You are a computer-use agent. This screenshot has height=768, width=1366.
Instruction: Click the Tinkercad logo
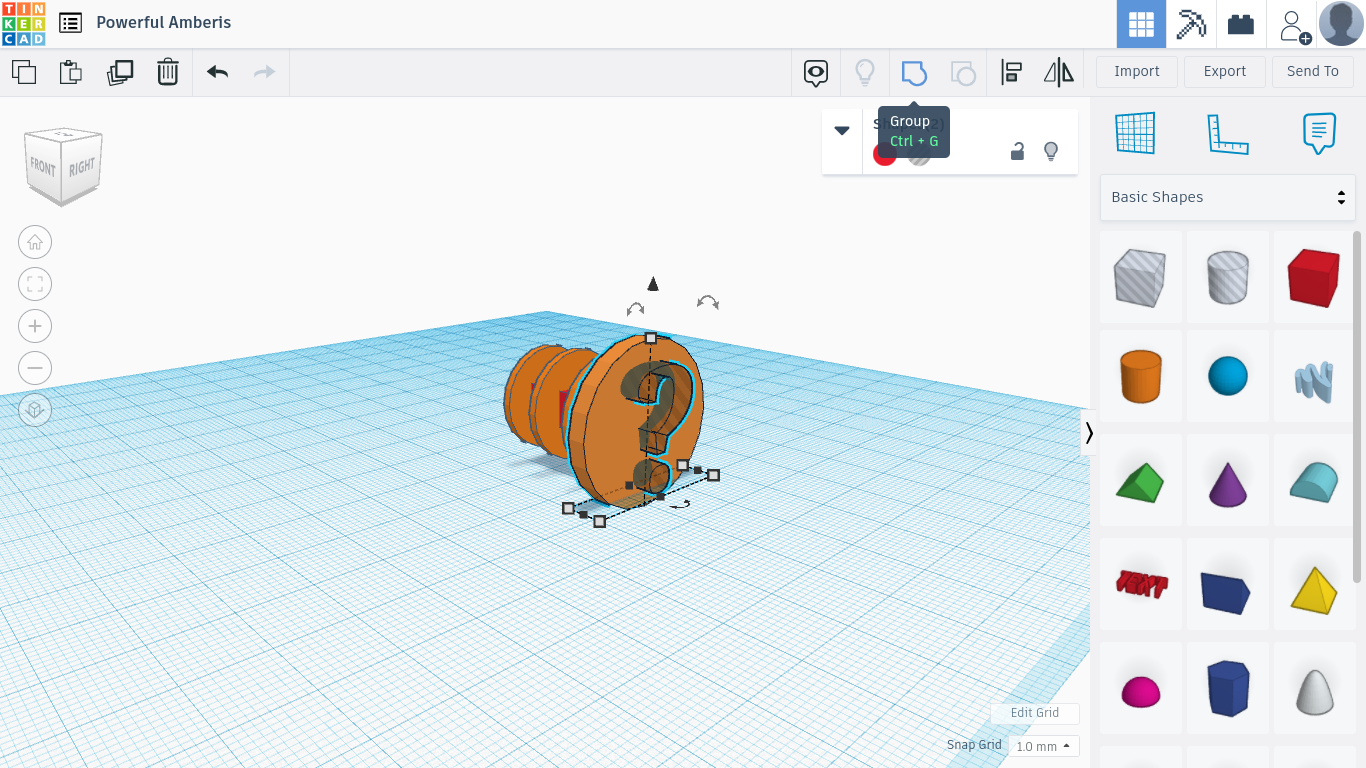23,23
